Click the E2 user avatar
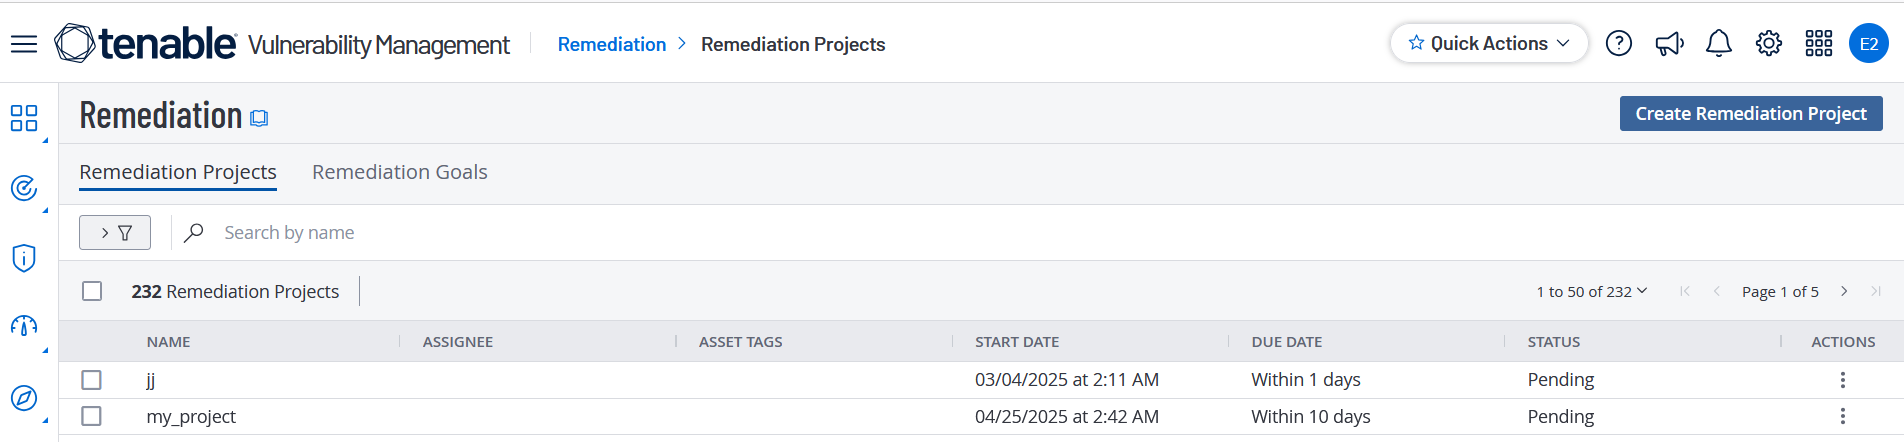The width and height of the screenshot is (1904, 442). click(x=1868, y=44)
